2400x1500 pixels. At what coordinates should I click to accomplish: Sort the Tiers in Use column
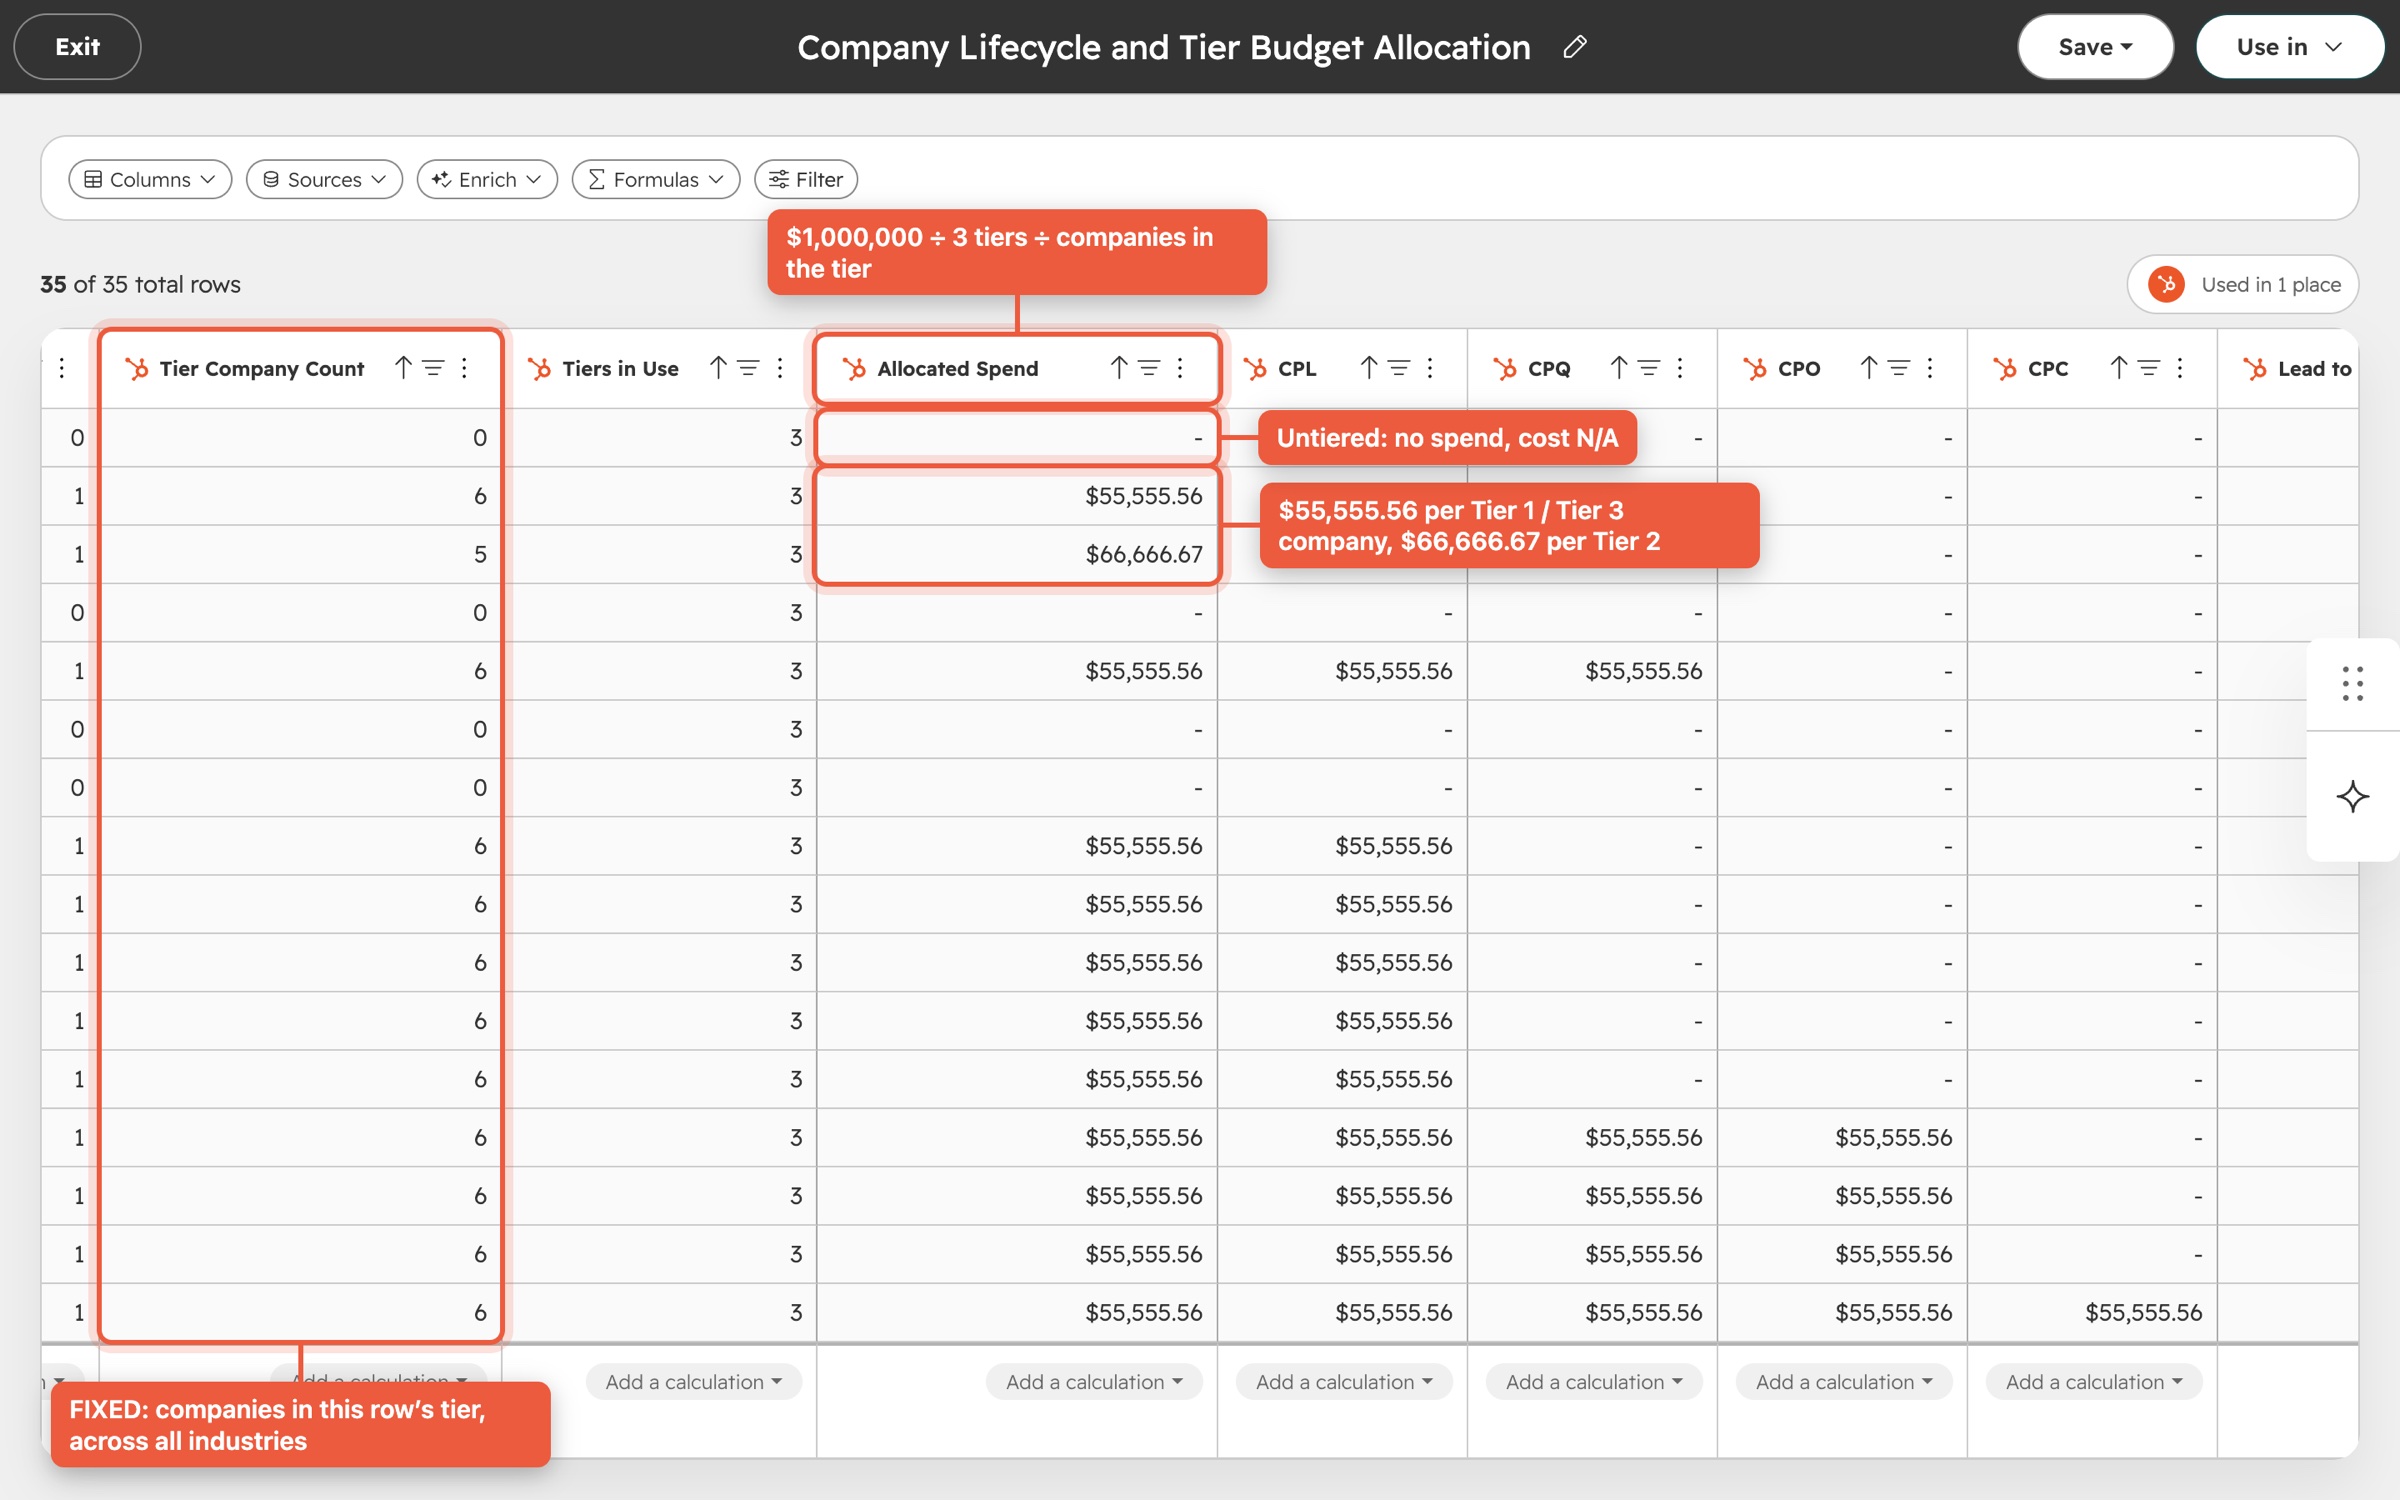[718, 368]
